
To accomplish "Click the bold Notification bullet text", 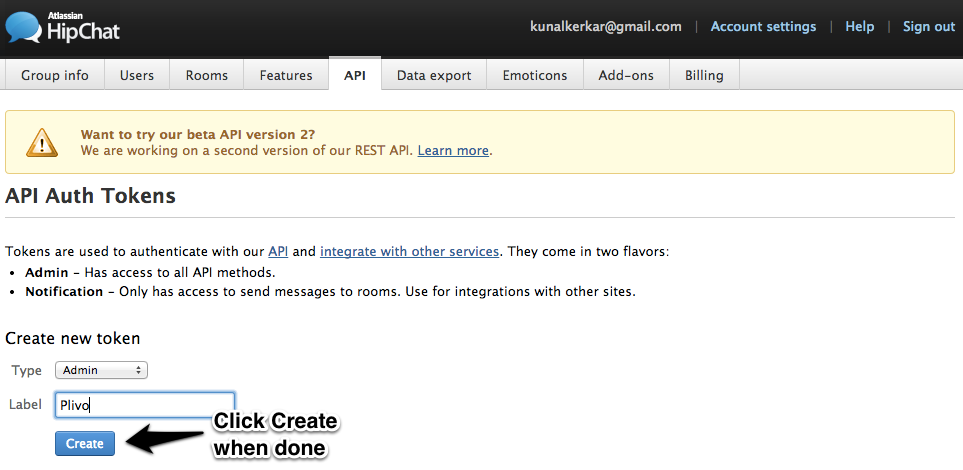I will 64,291.
